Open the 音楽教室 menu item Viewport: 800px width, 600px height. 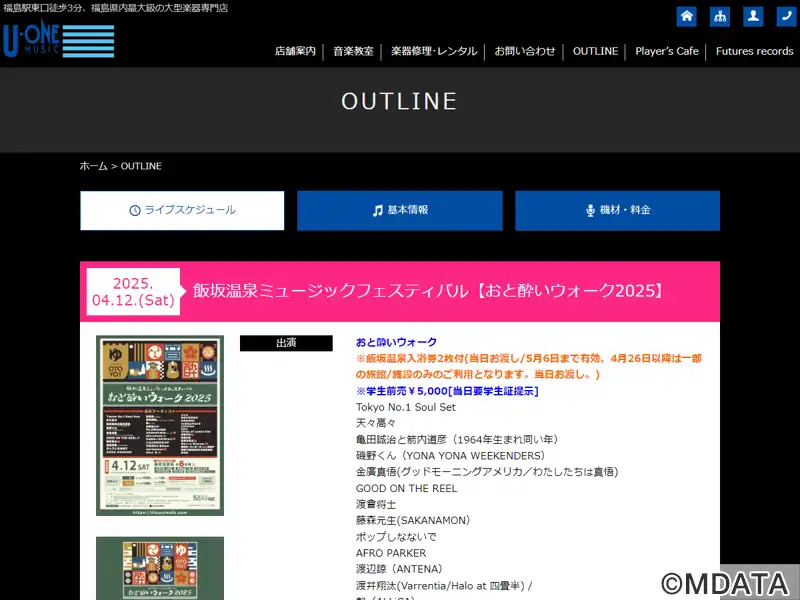tap(353, 51)
